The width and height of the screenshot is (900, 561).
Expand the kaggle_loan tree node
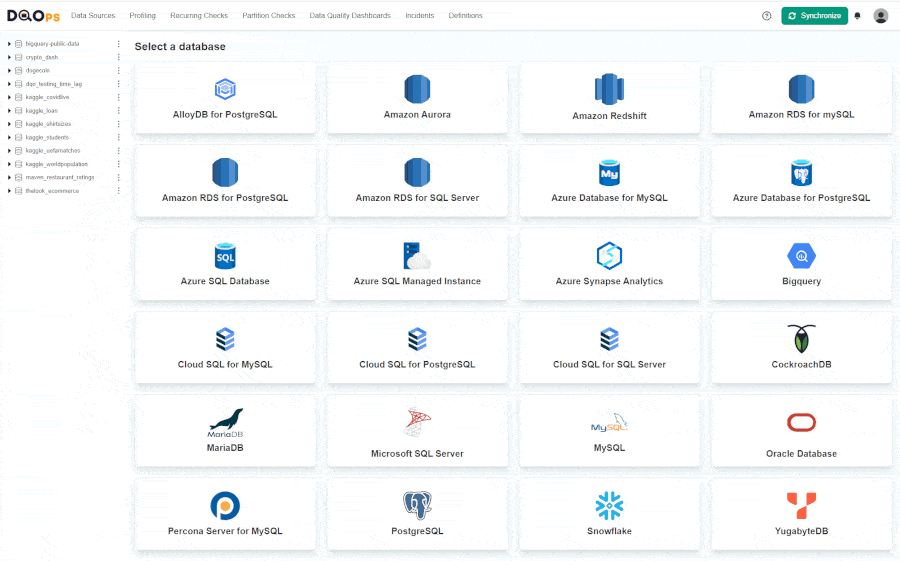[x=9, y=111]
